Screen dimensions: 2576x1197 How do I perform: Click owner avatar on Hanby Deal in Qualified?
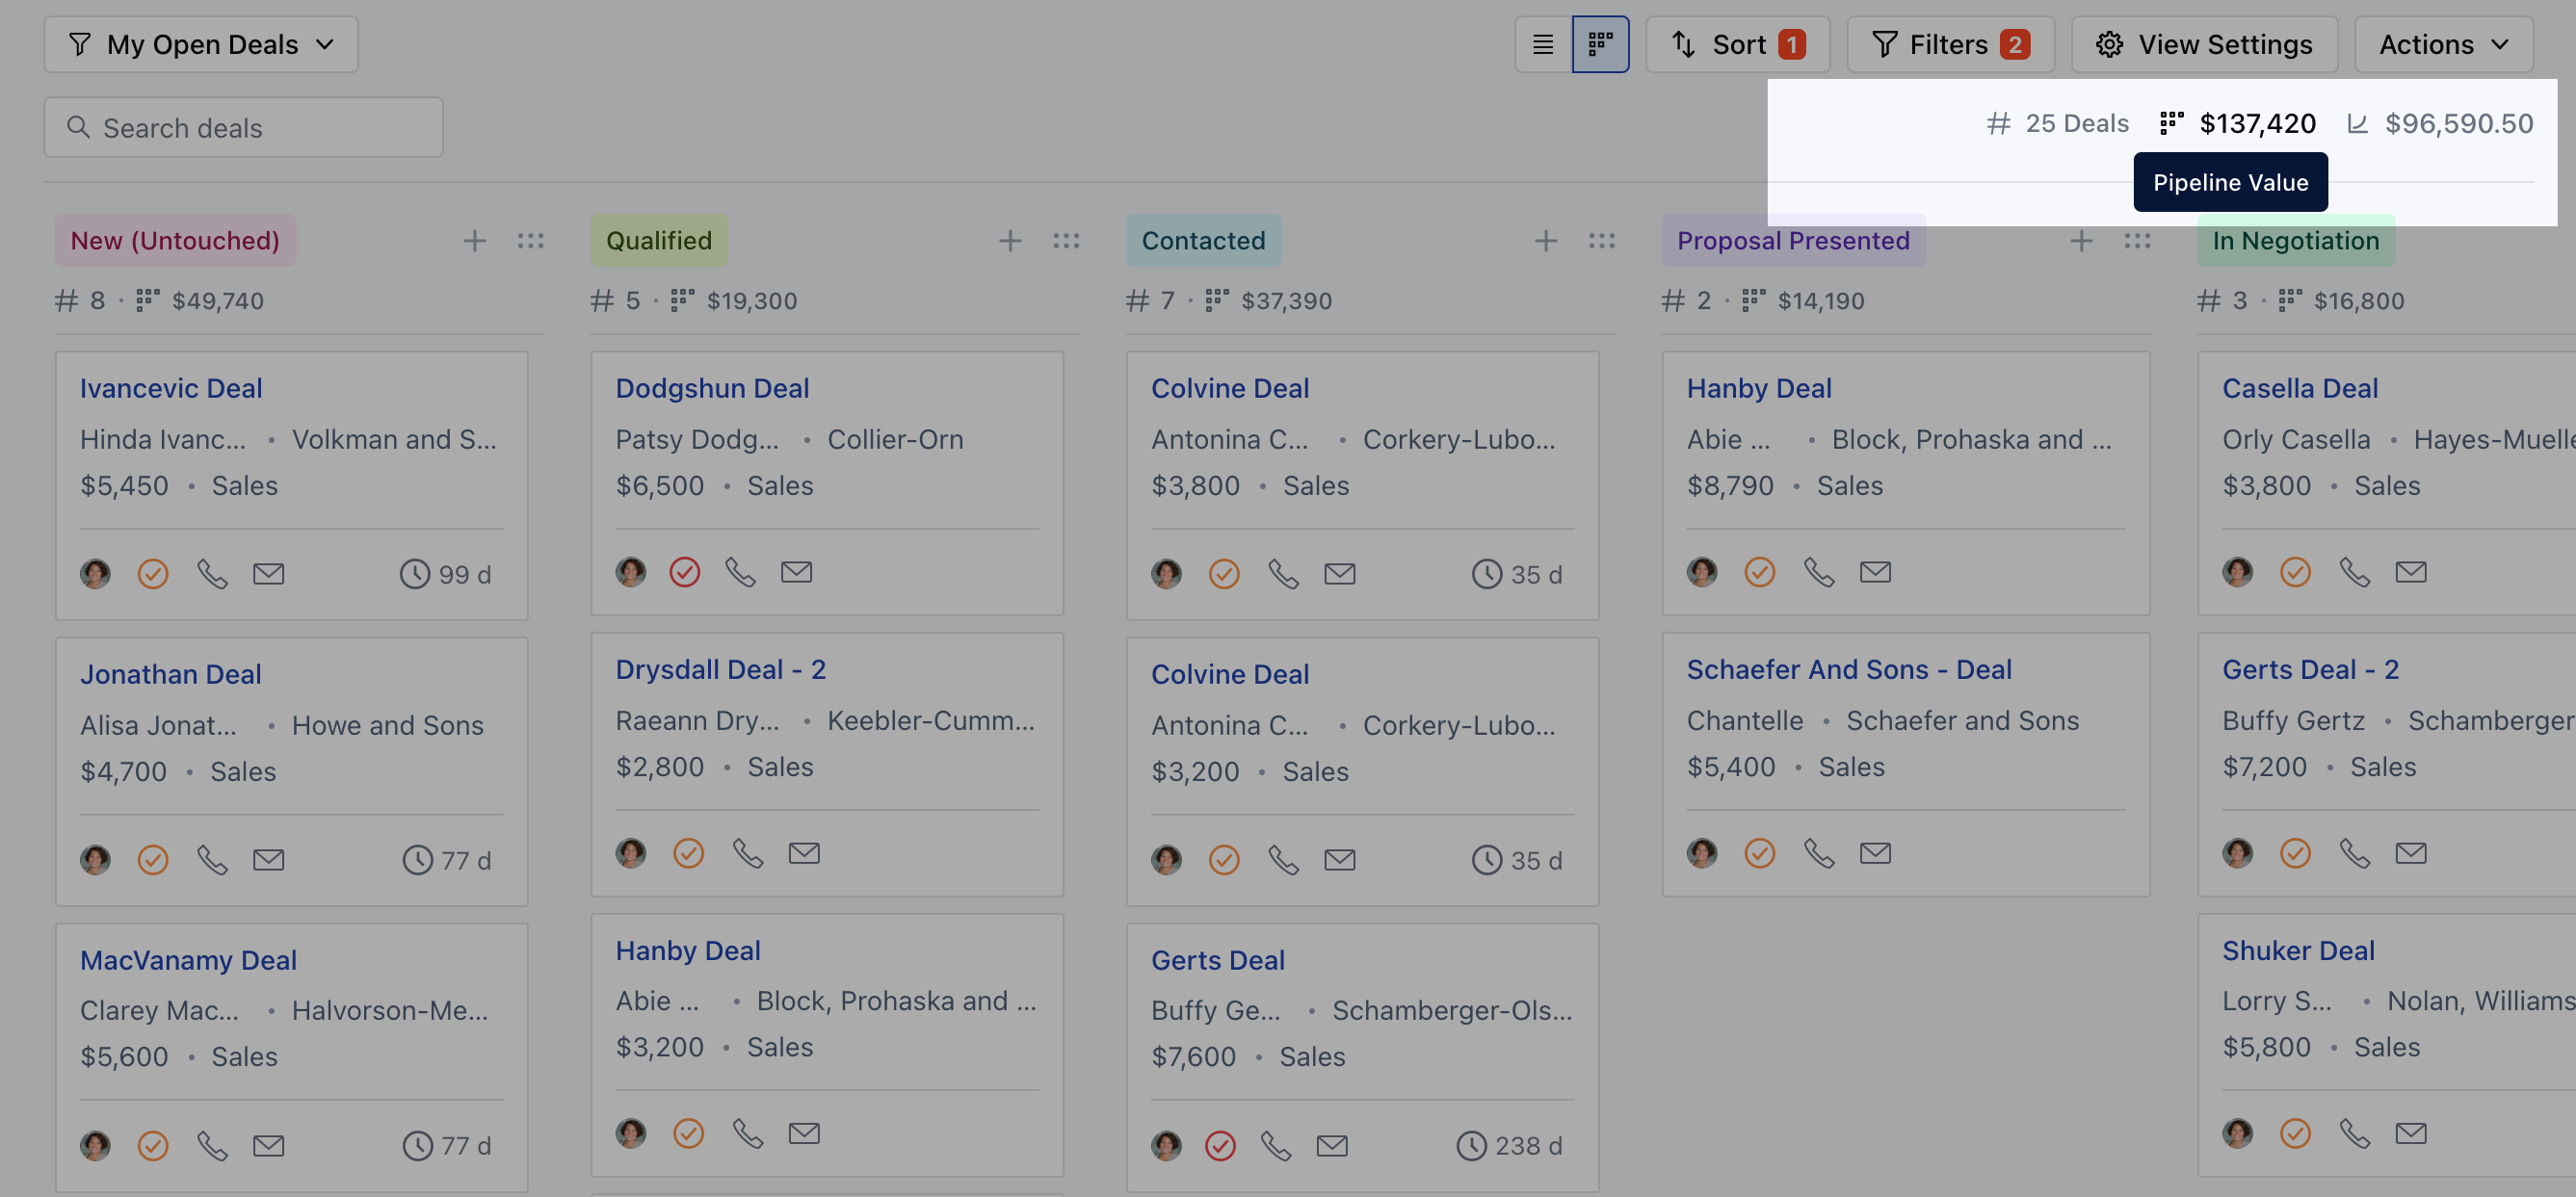tap(631, 1133)
